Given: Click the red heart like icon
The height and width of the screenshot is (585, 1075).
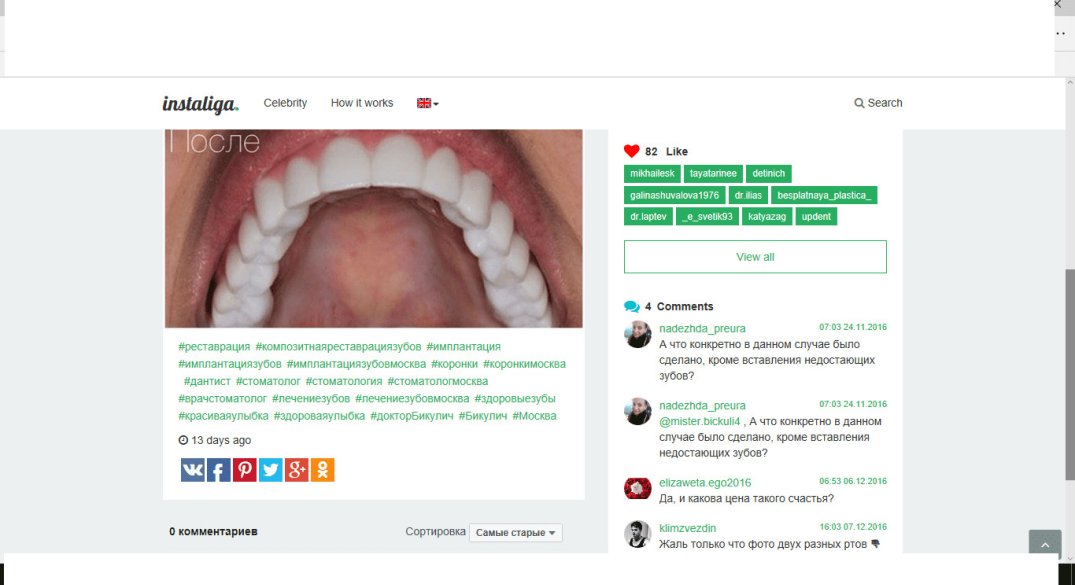Looking at the screenshot, I should tap(631, 151).
